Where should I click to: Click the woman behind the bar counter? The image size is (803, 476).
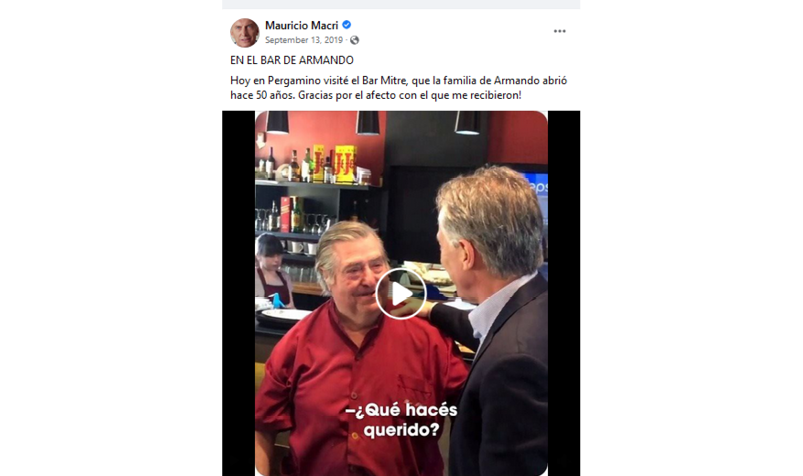272,272
